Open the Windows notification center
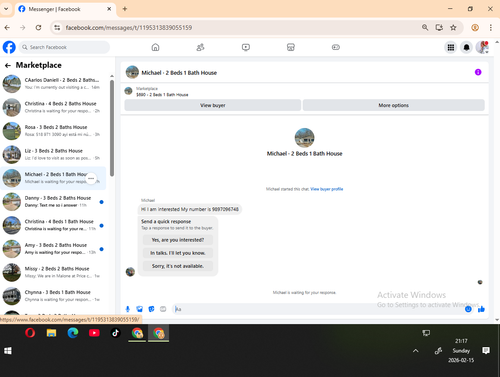 pyautogui.click(x=486, y=350)
